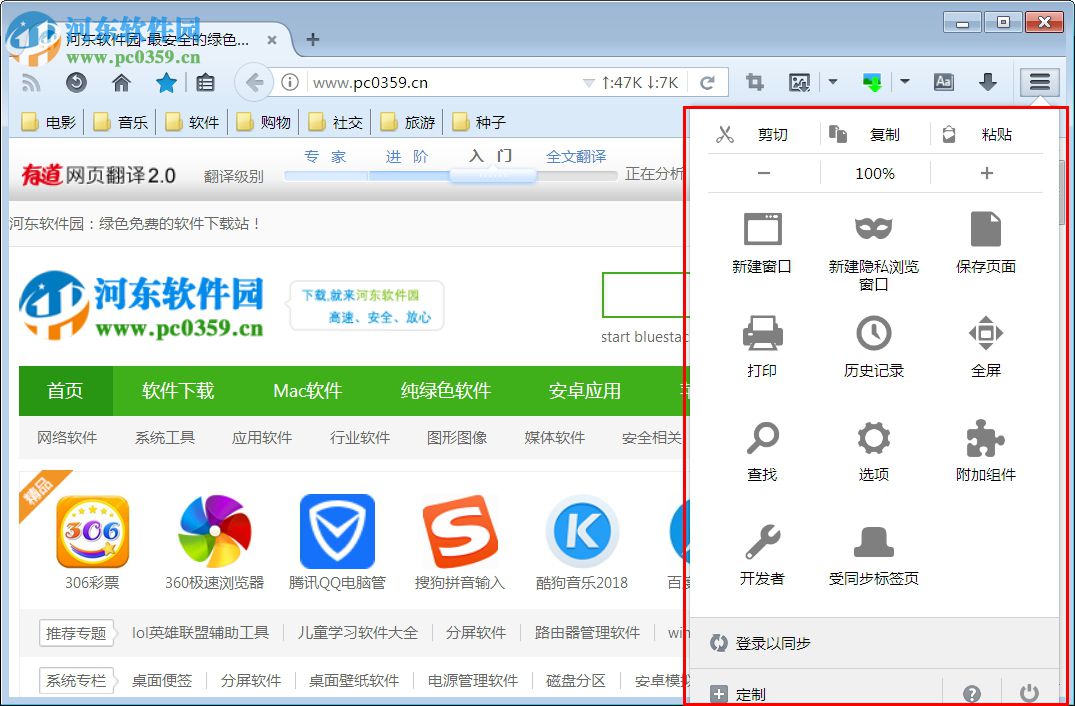Viewport: 1075px width, 706px height.
Task: Expand the screenshot tool dropdown arrow
Action: pos(833,82)
